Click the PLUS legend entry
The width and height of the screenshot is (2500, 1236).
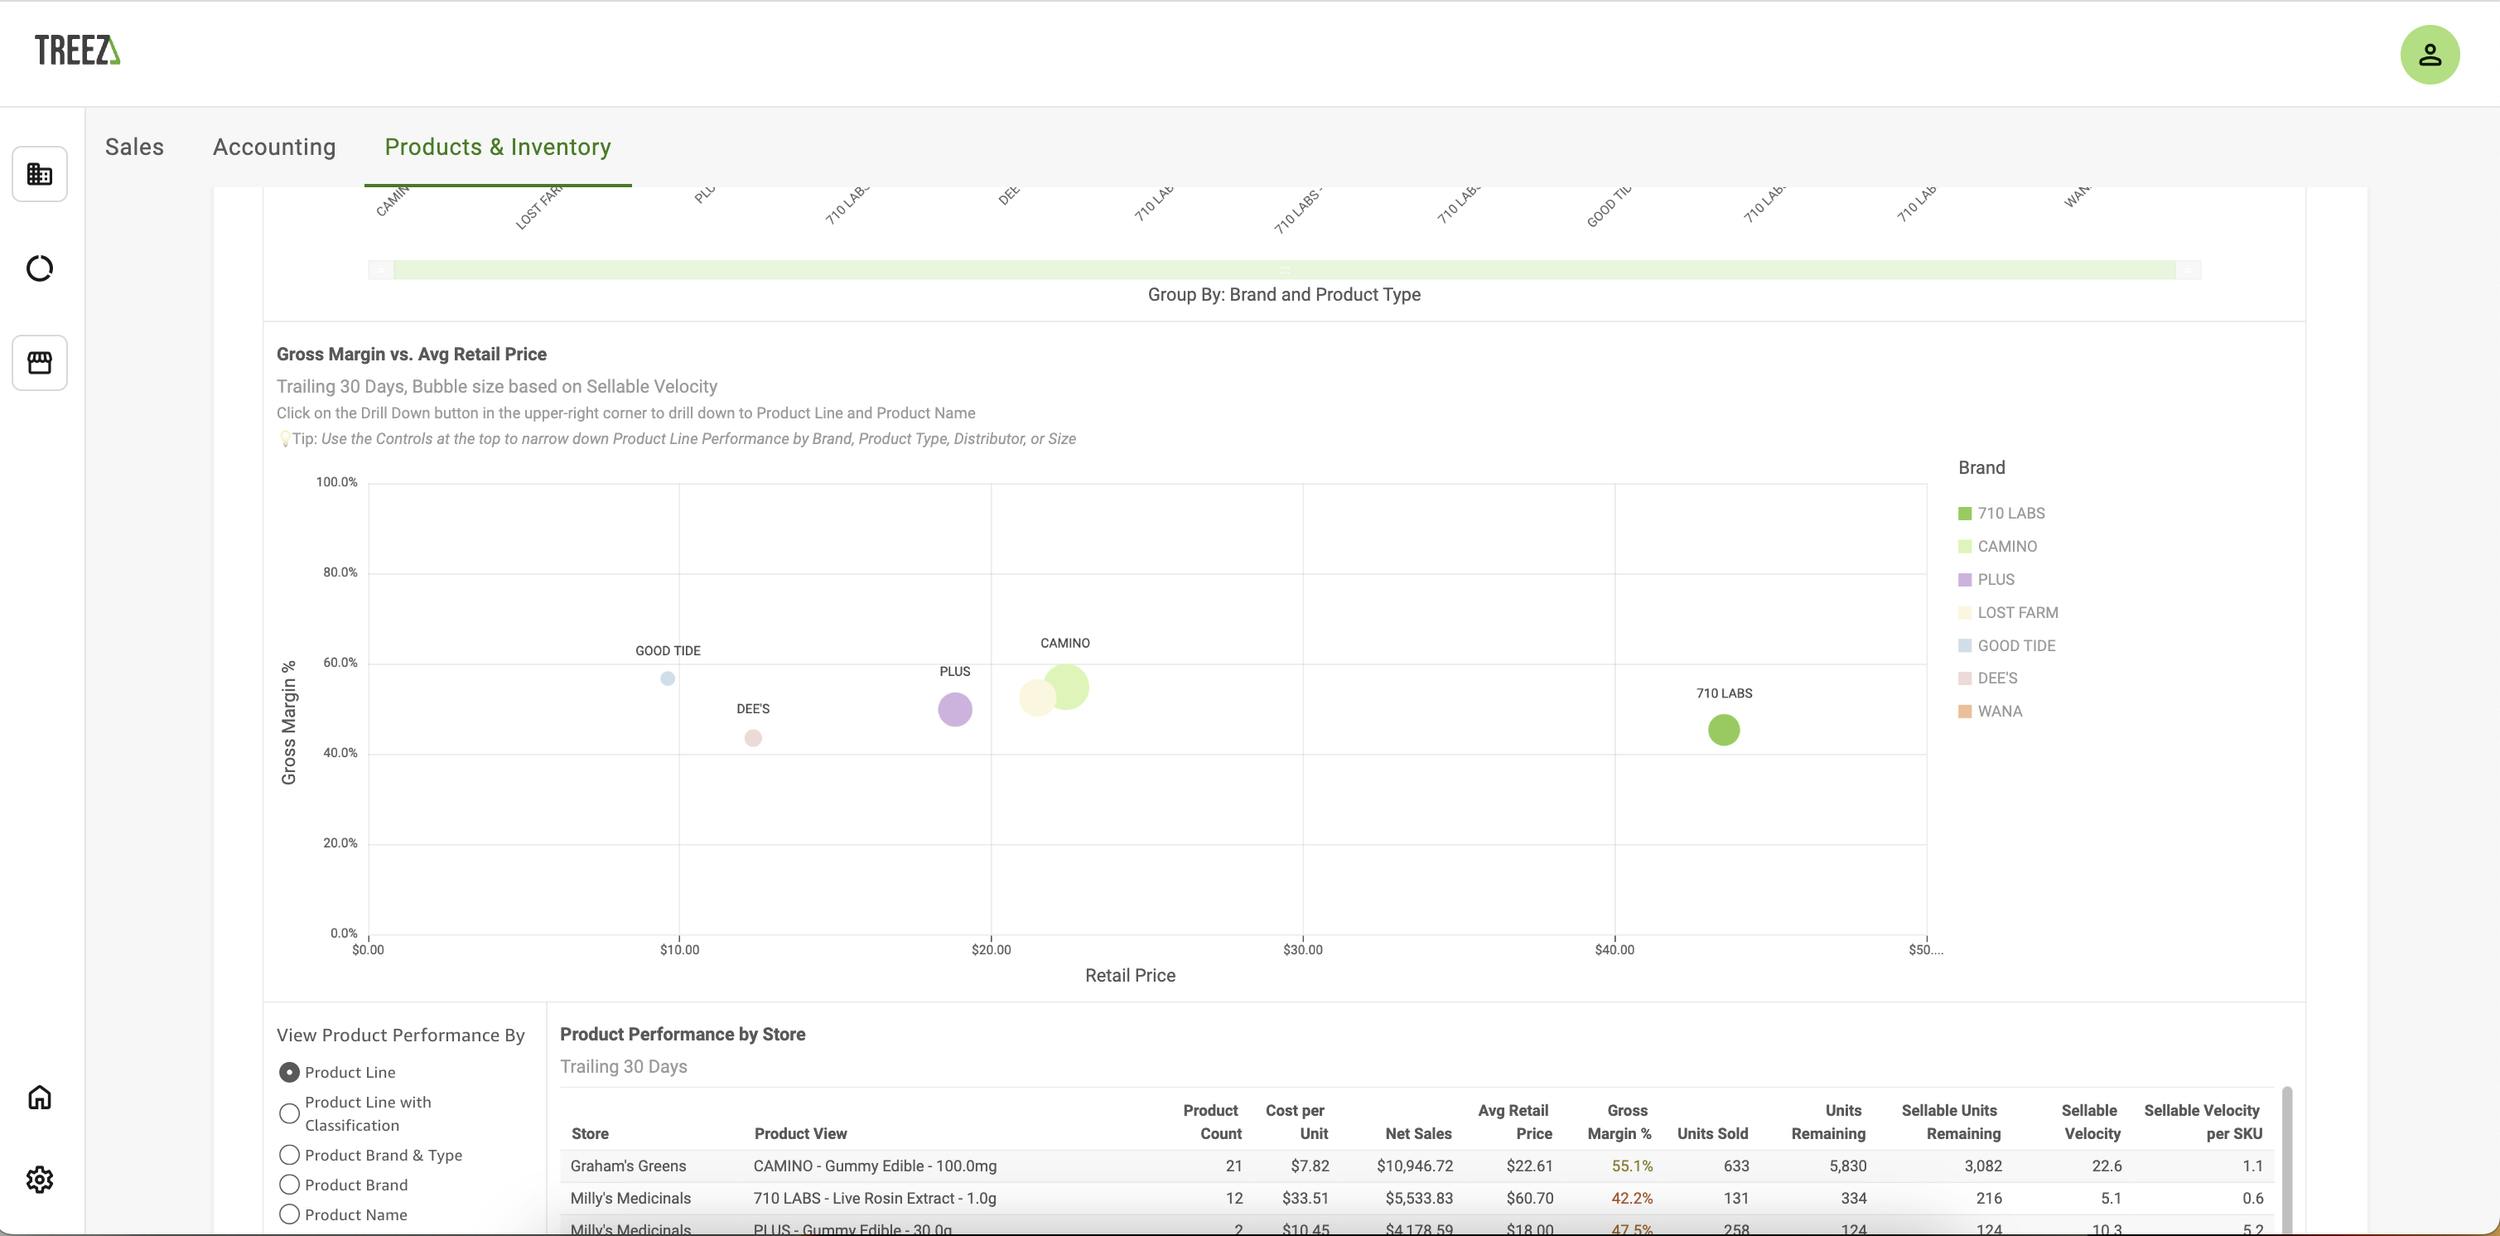(x=1995, y=579)
